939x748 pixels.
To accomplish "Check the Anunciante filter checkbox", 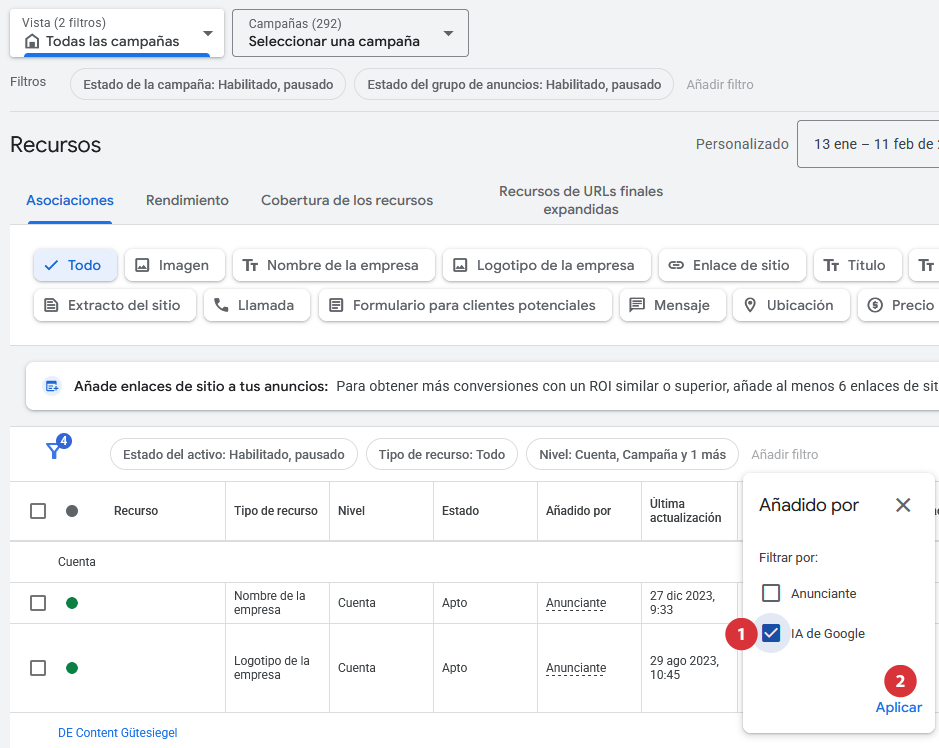I will tap(771, 593).
